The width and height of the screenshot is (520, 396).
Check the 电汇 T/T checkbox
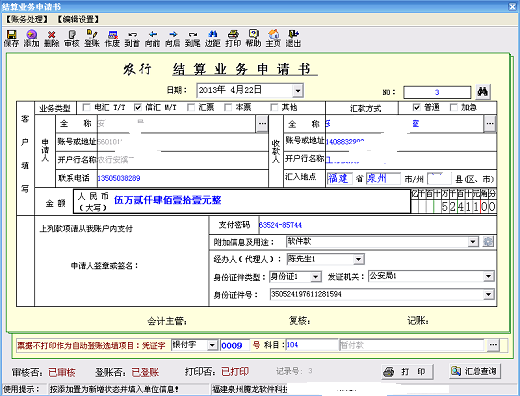tap(86, 107)
